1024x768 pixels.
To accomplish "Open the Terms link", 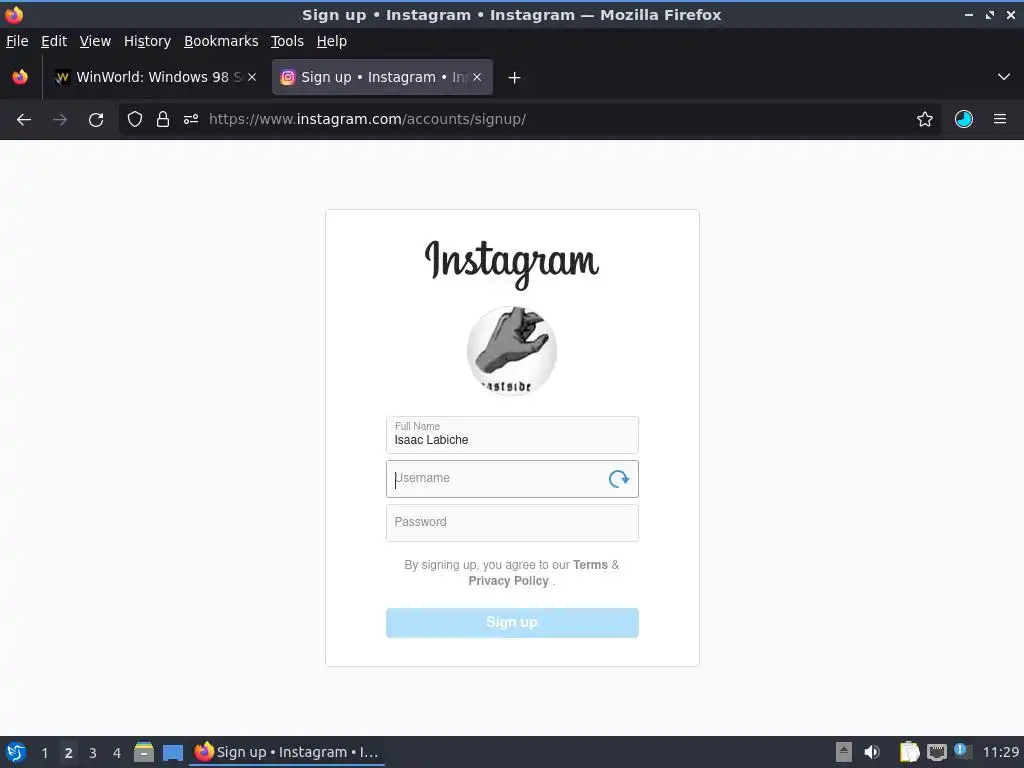I will (590, 565).
